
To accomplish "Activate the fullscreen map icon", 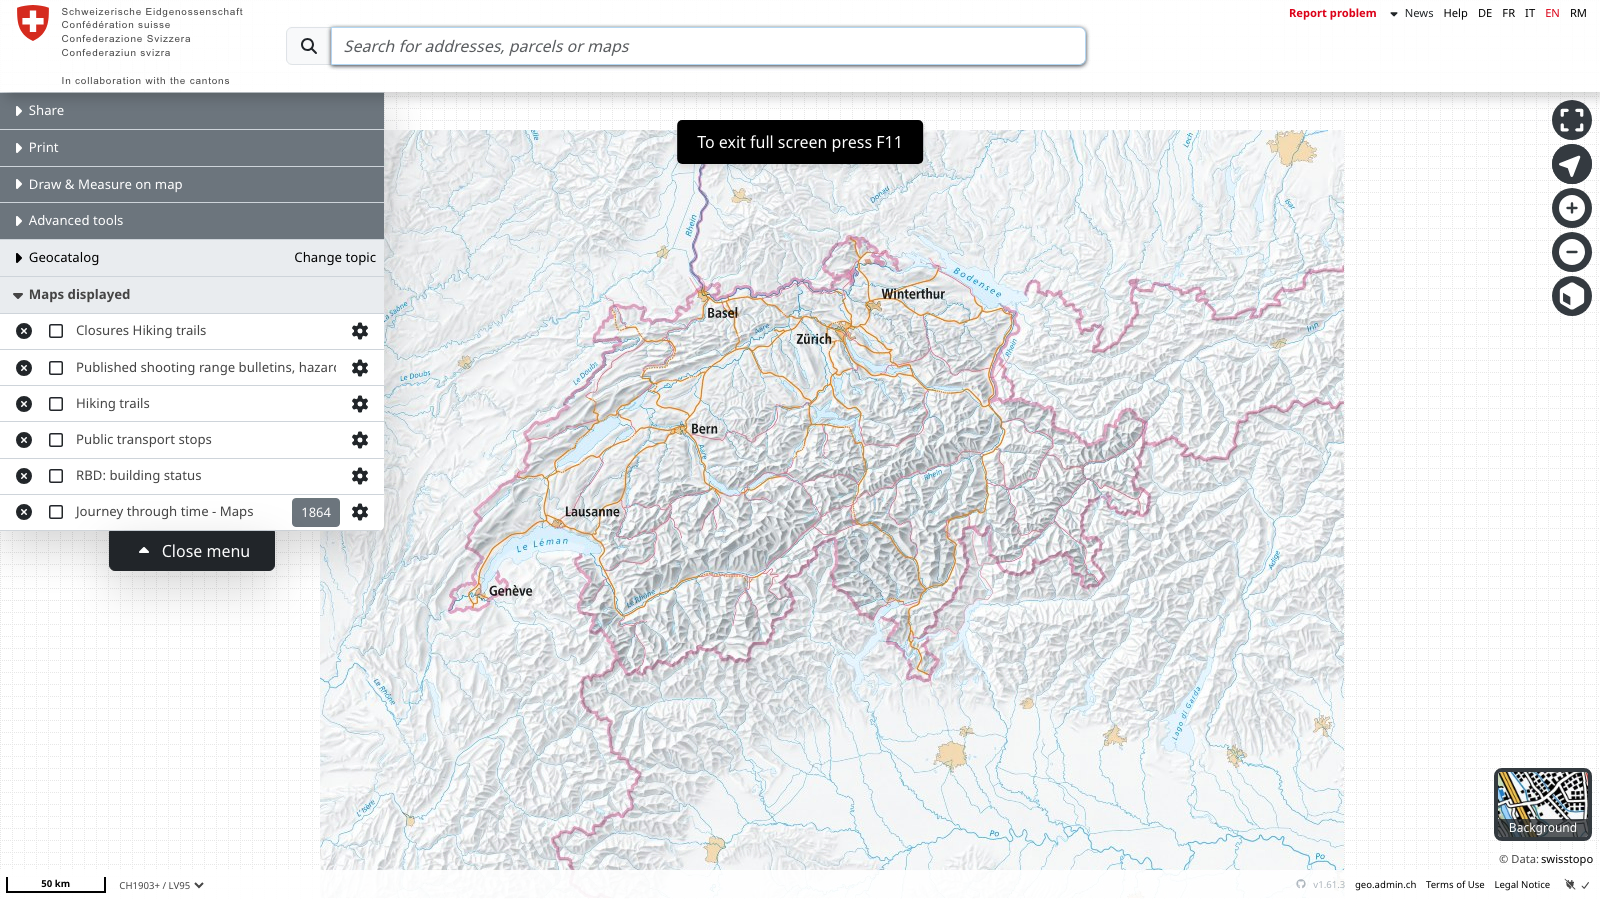I will click(1572, 119).
